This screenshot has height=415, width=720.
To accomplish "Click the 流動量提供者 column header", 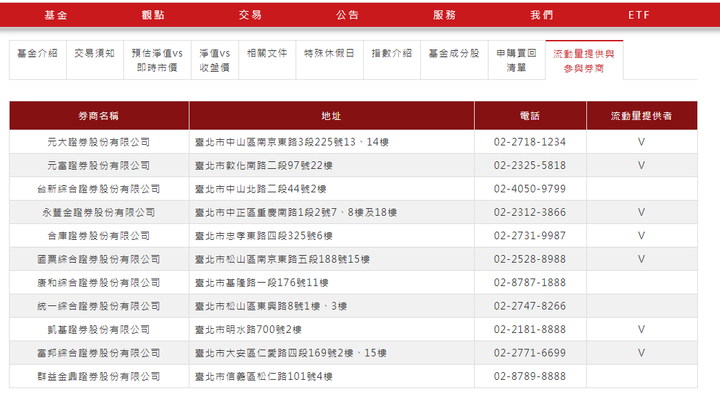I will [641, 116].
